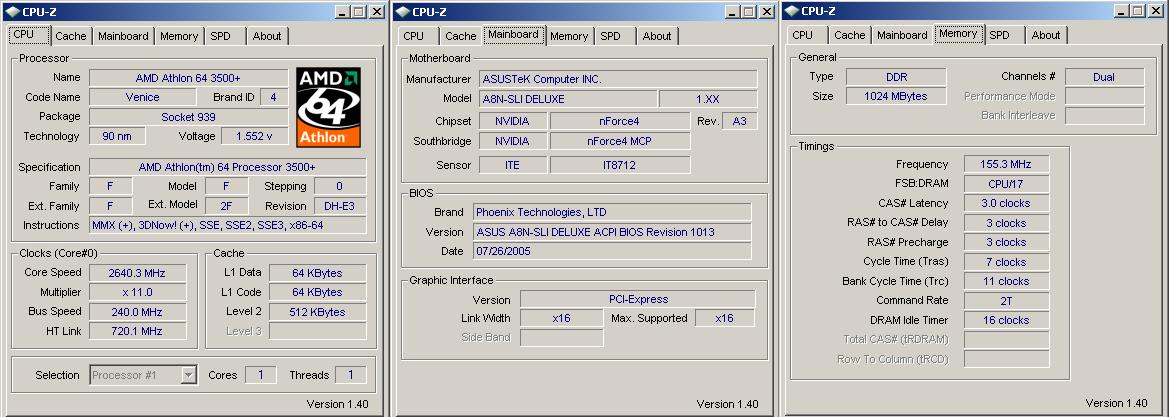Open About tab in middle window

coord(657,36)
